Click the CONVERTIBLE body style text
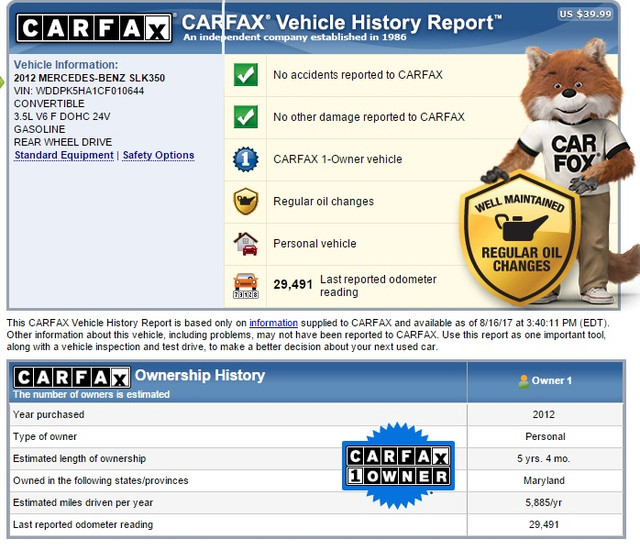Screen dimensions: 640x549 pyautogui.click(x=49, y=104)
